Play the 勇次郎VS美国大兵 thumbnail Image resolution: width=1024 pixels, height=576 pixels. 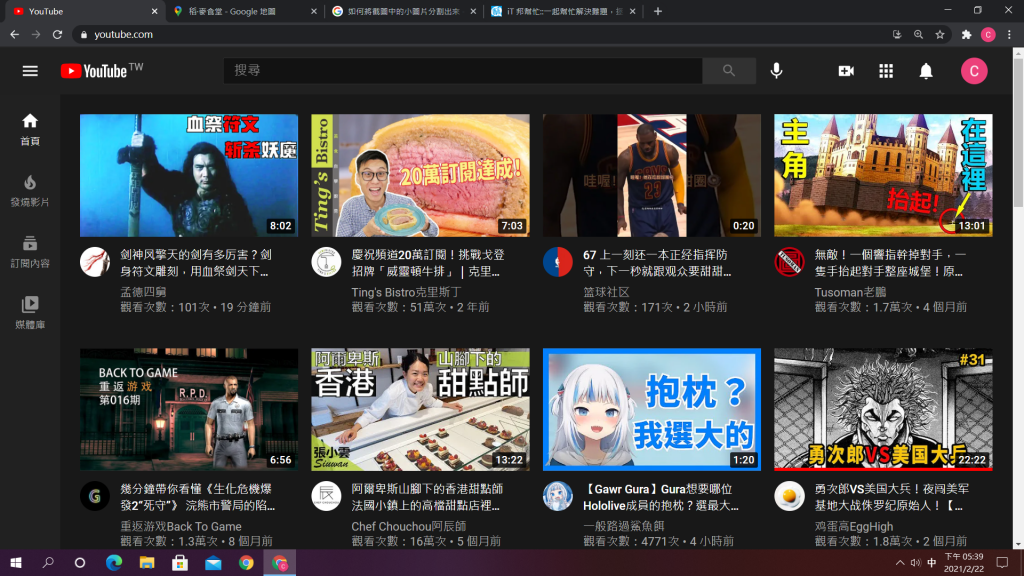tap(883, 409)
